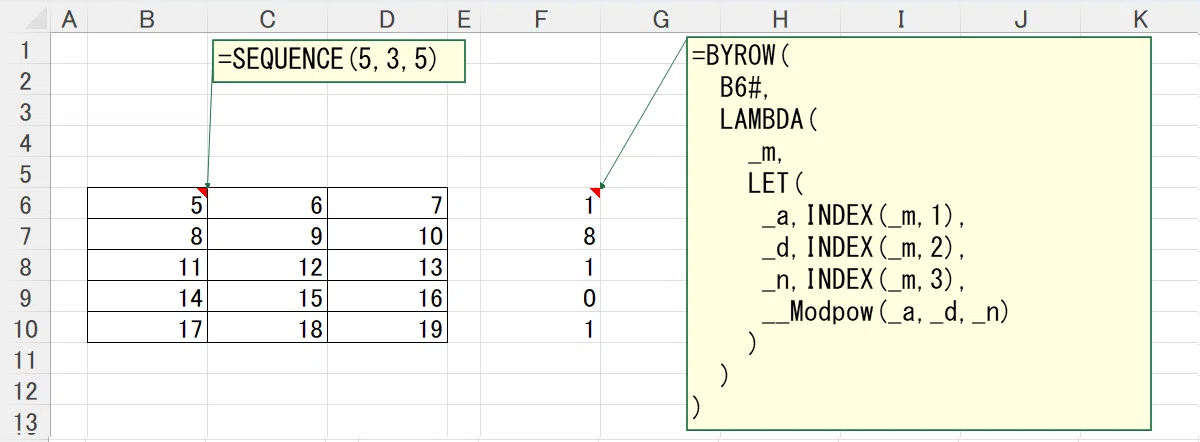Select row 9 header
Screen dimensions: 1200x442
tap(25, 298)
